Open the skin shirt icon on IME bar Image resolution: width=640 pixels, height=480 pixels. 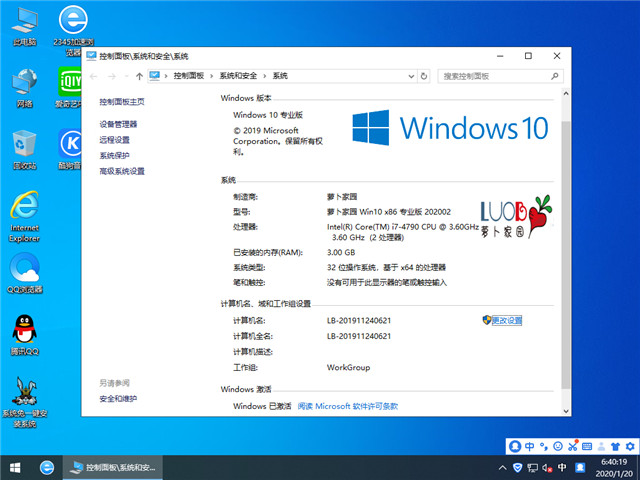point(616,446)
